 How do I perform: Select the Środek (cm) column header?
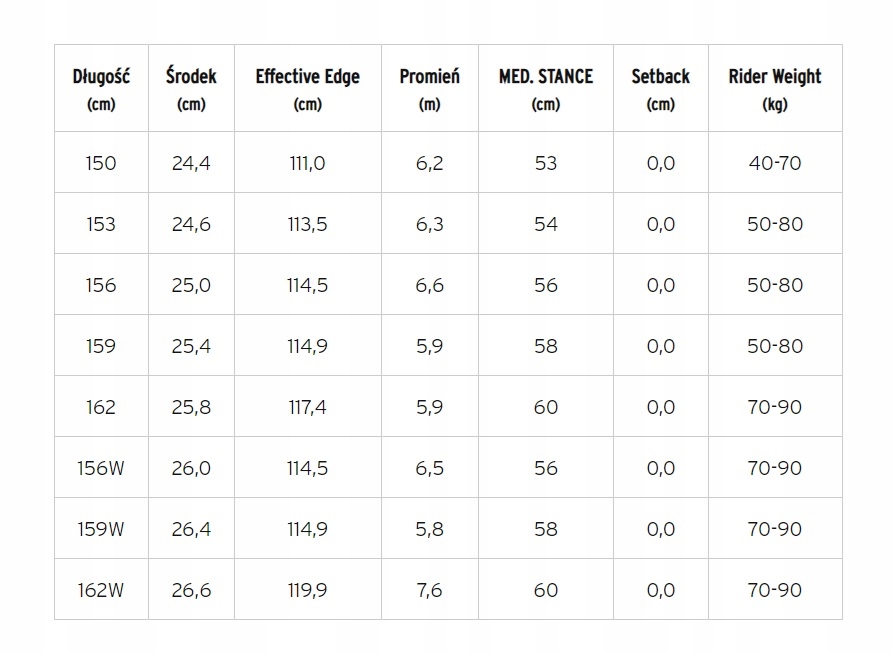(191, 88)
